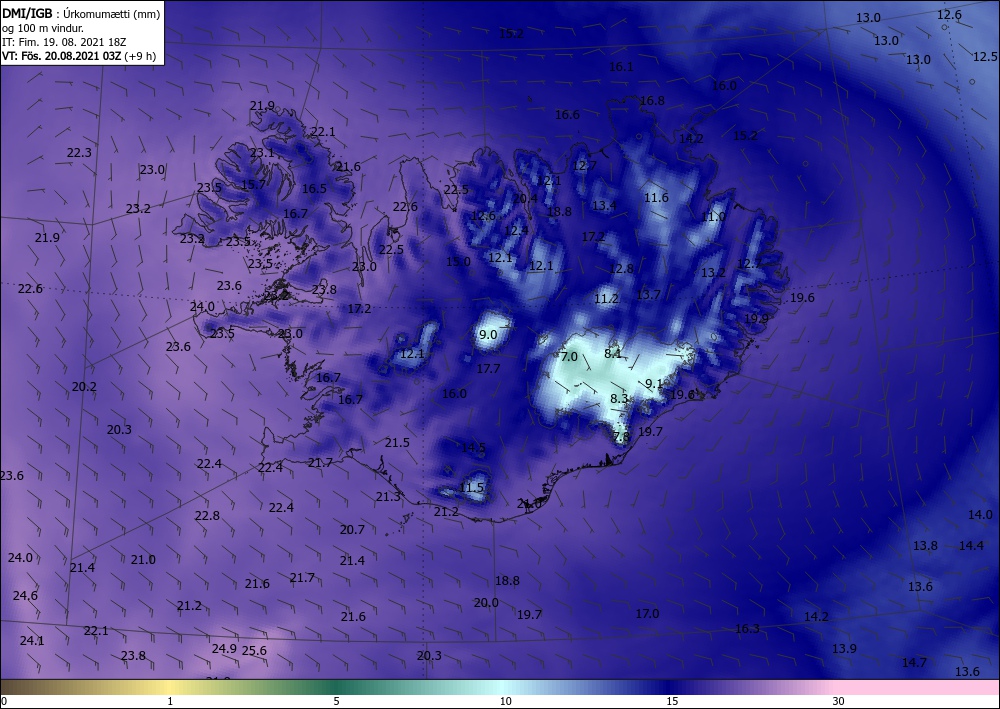
Task: Click the 16.5 value in the Westfjords
Action: (x=314, y=188)
